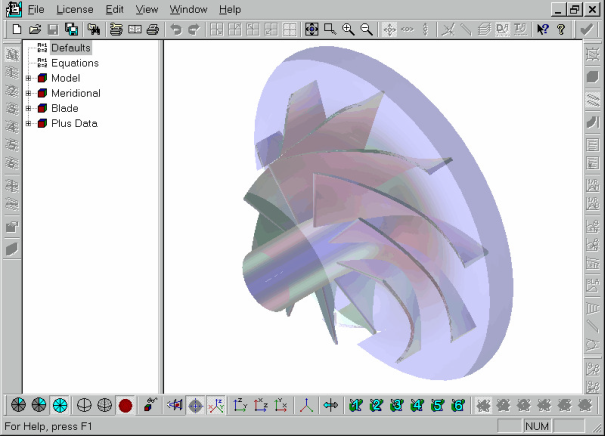Click the Zoom Out magnifier icon

pyautogui.click(x=366, y=30)
